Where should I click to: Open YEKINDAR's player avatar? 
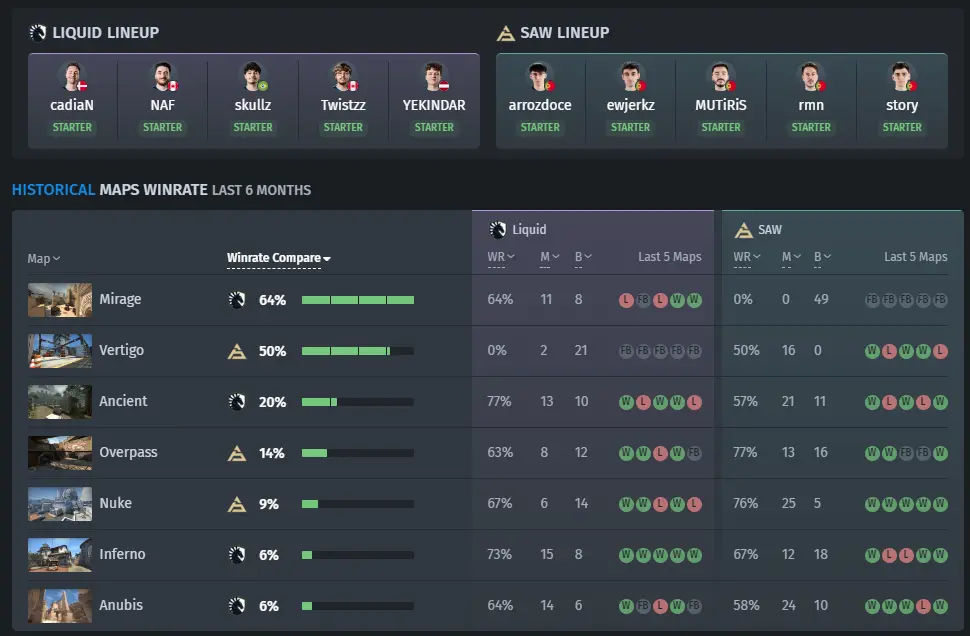[x=434, y=77]
